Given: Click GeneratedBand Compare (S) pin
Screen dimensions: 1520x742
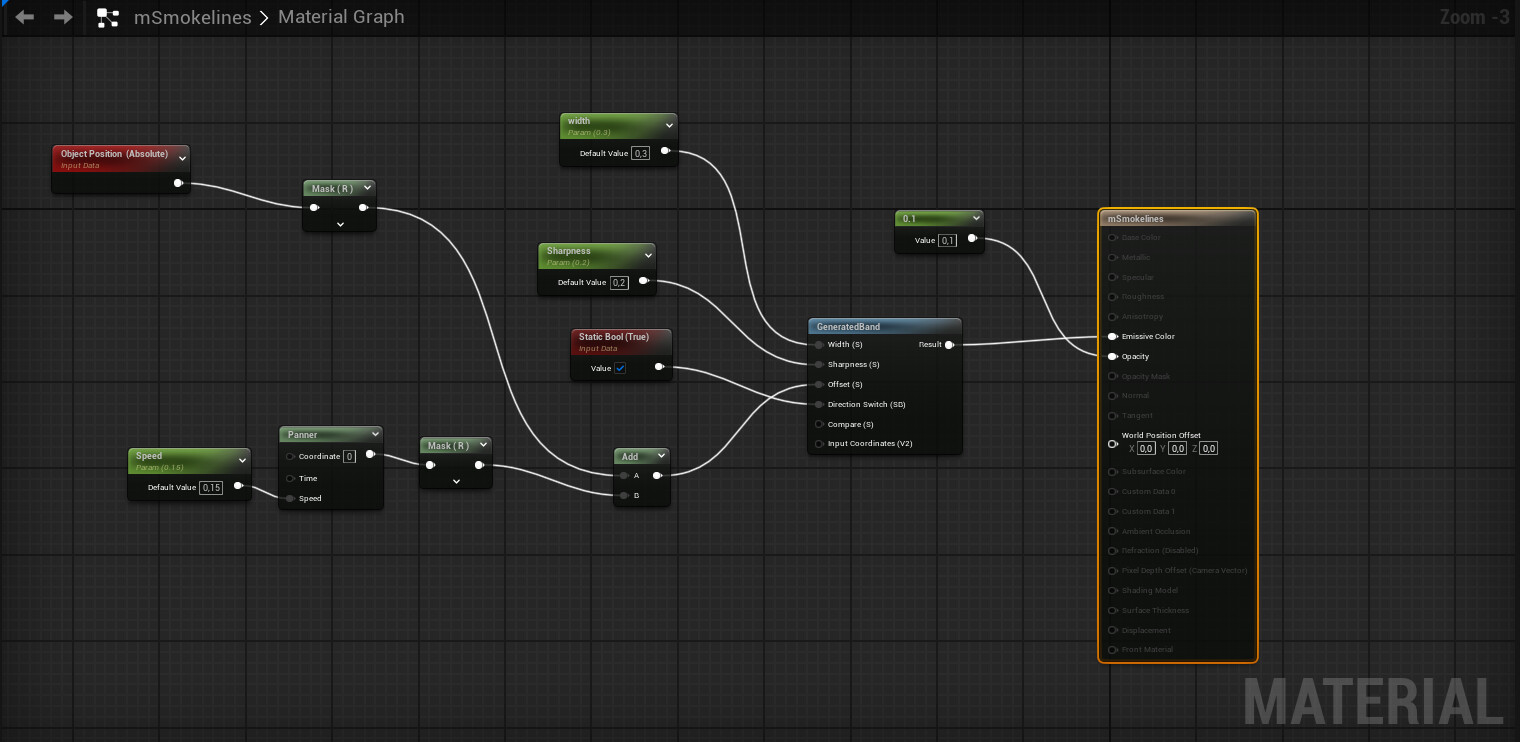Looking at the screenshot, I should pyautogui.click(x=820, y=424).
